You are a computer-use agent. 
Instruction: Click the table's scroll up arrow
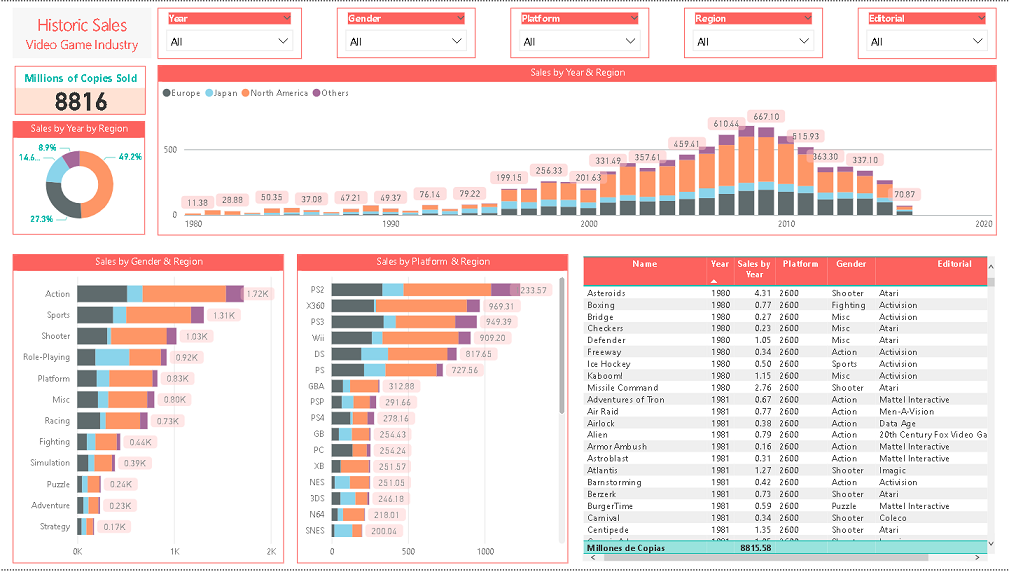coord(991,264)
